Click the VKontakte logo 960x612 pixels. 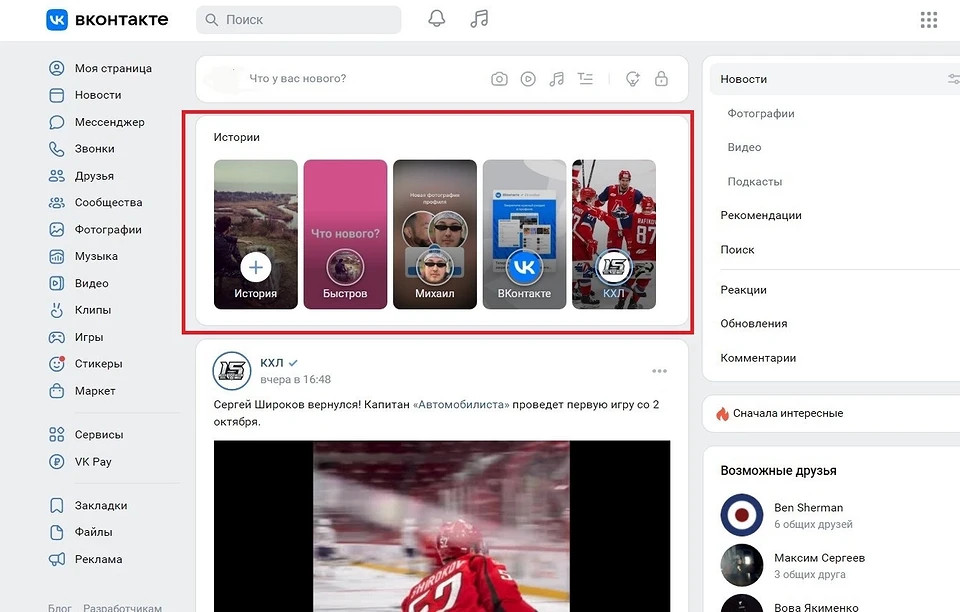point(107,20)
